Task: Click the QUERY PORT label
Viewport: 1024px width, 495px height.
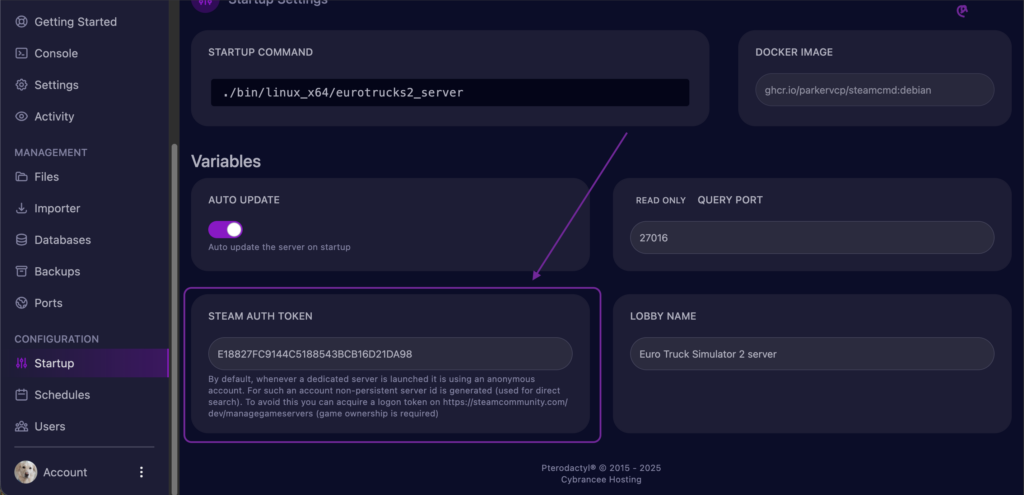Action: tap(730, 200)
